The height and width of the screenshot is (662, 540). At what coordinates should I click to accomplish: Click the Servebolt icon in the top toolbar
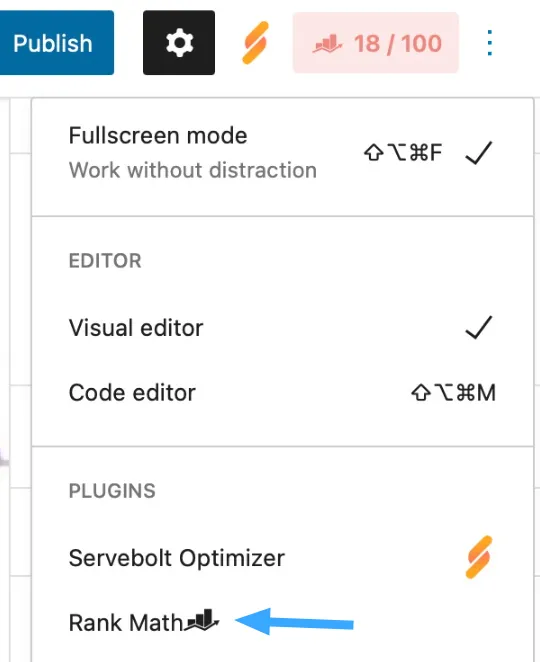point(255,43)
